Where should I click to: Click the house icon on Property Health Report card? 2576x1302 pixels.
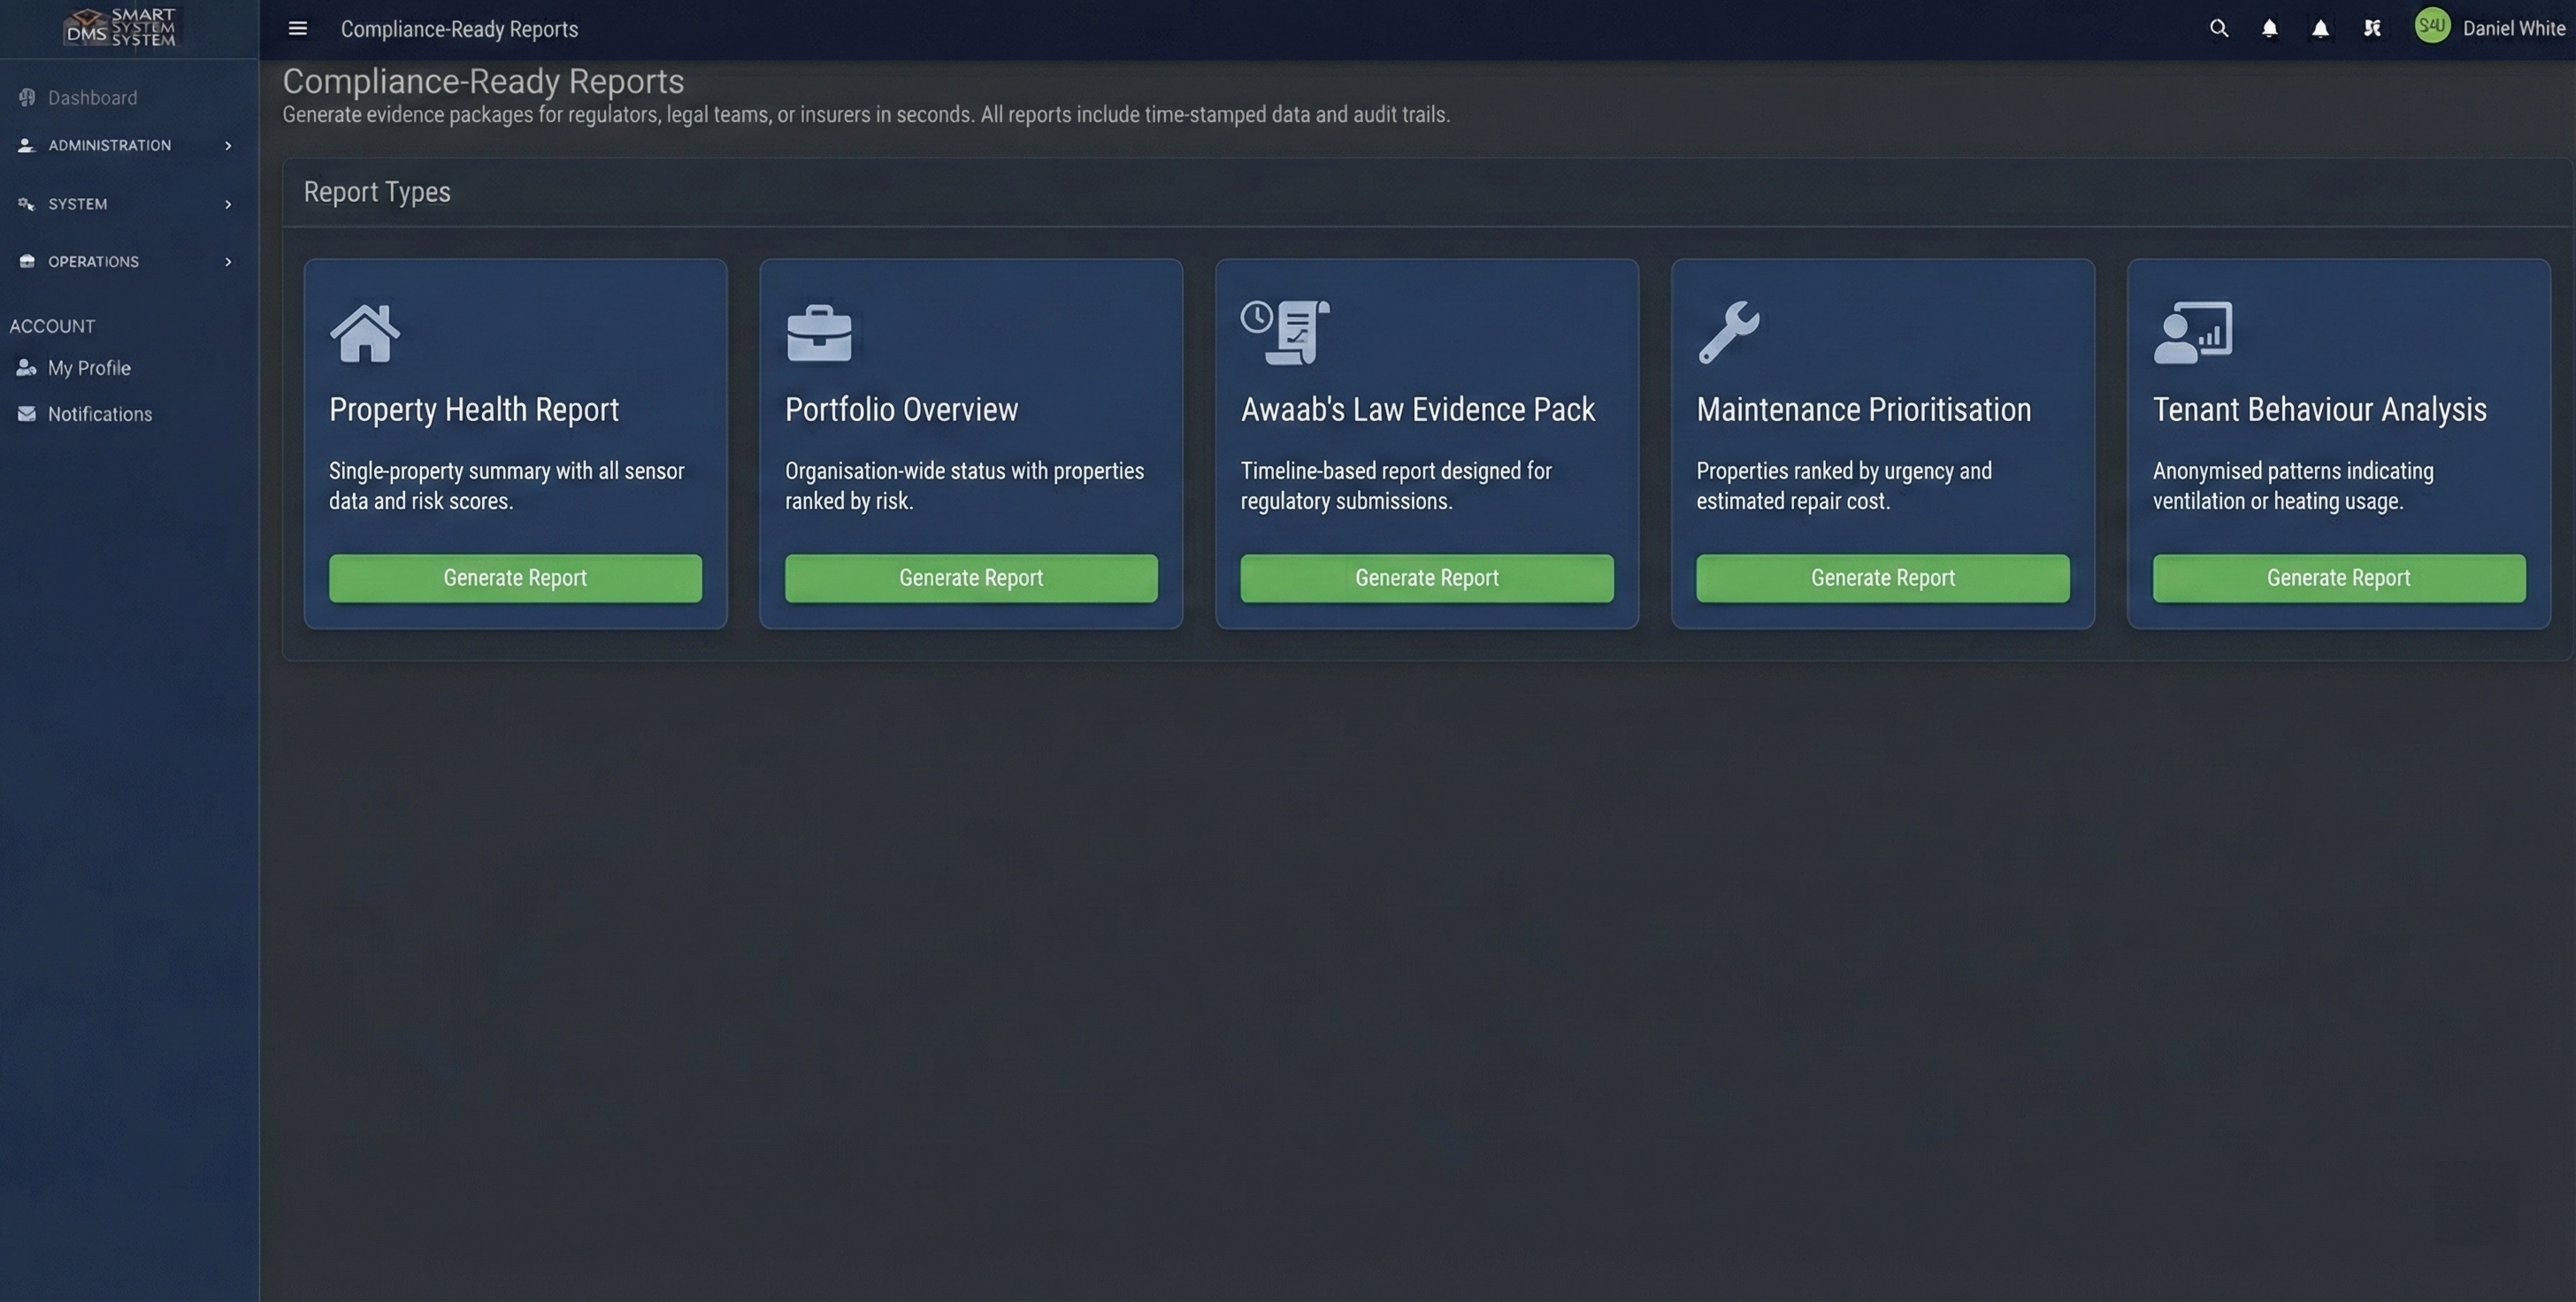pyautogui.click(x=364, y=333)
